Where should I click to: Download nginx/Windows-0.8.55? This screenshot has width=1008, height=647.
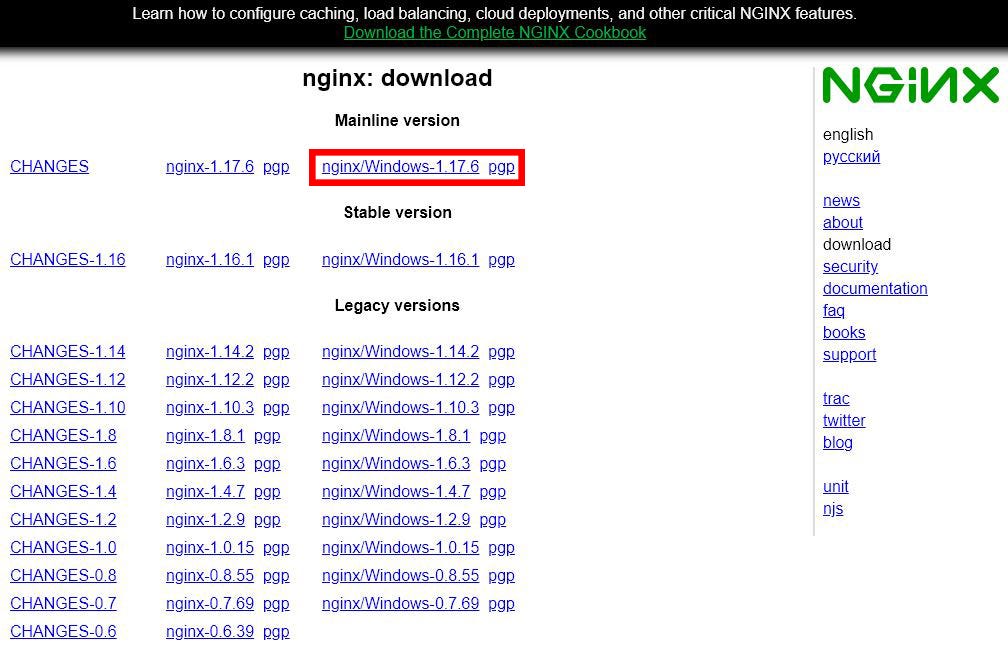click(x=400, y=575)
